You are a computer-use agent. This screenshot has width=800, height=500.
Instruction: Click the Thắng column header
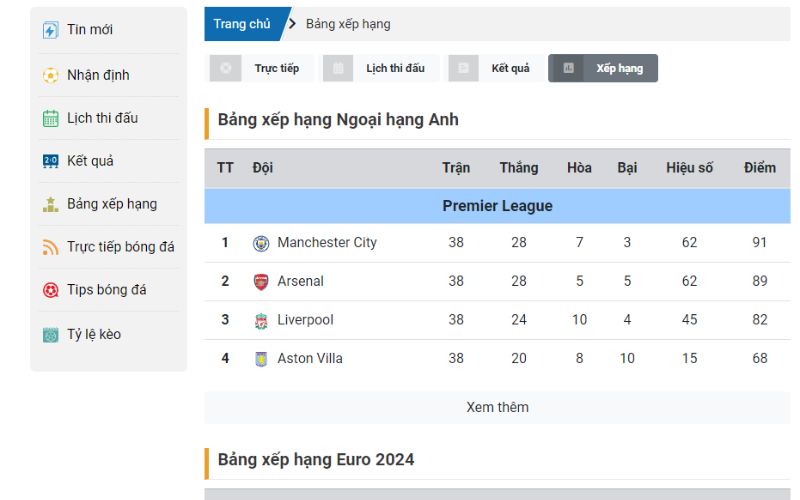tap(519, 168)
